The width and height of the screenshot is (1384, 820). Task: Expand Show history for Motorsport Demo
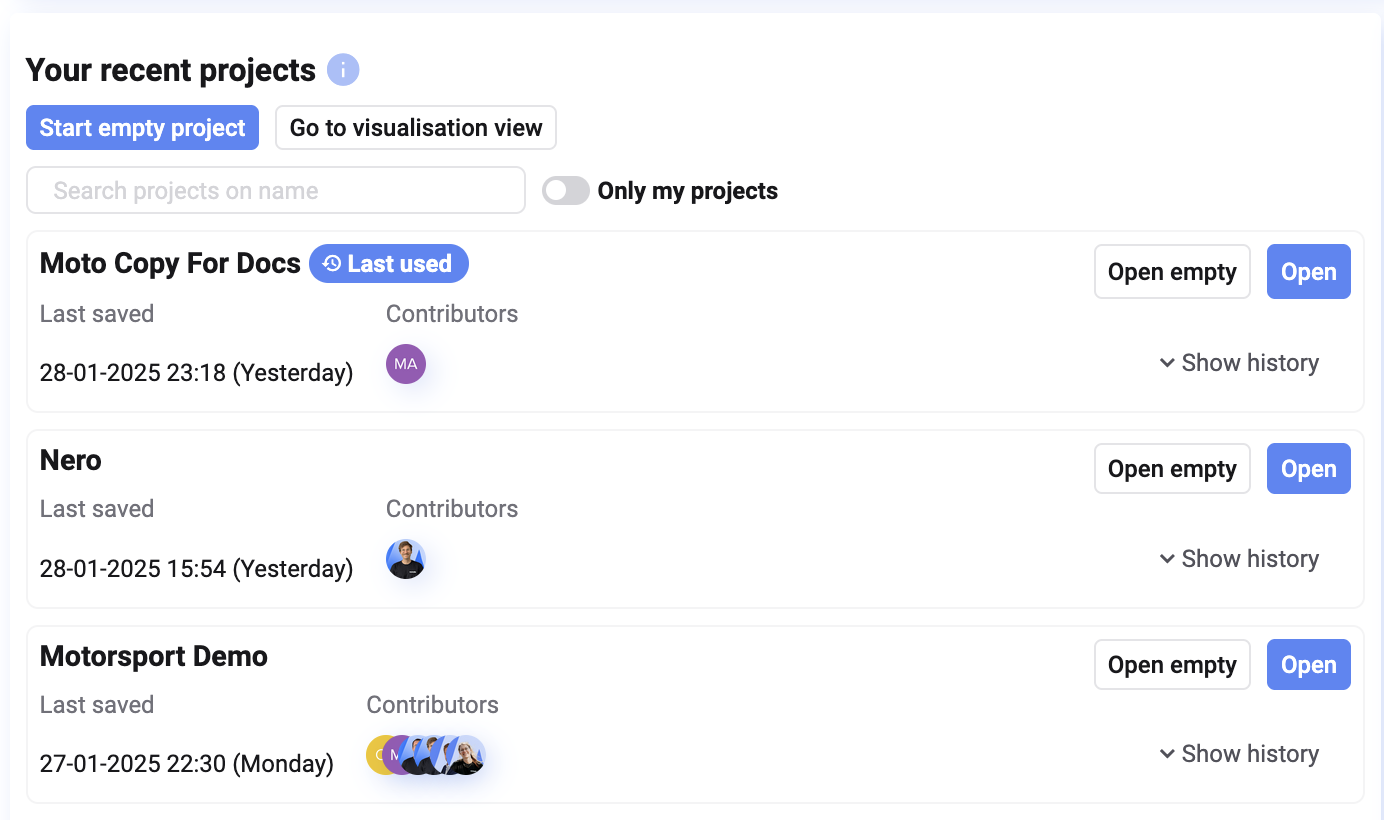pyautogui.click(x=1239, y=754)
